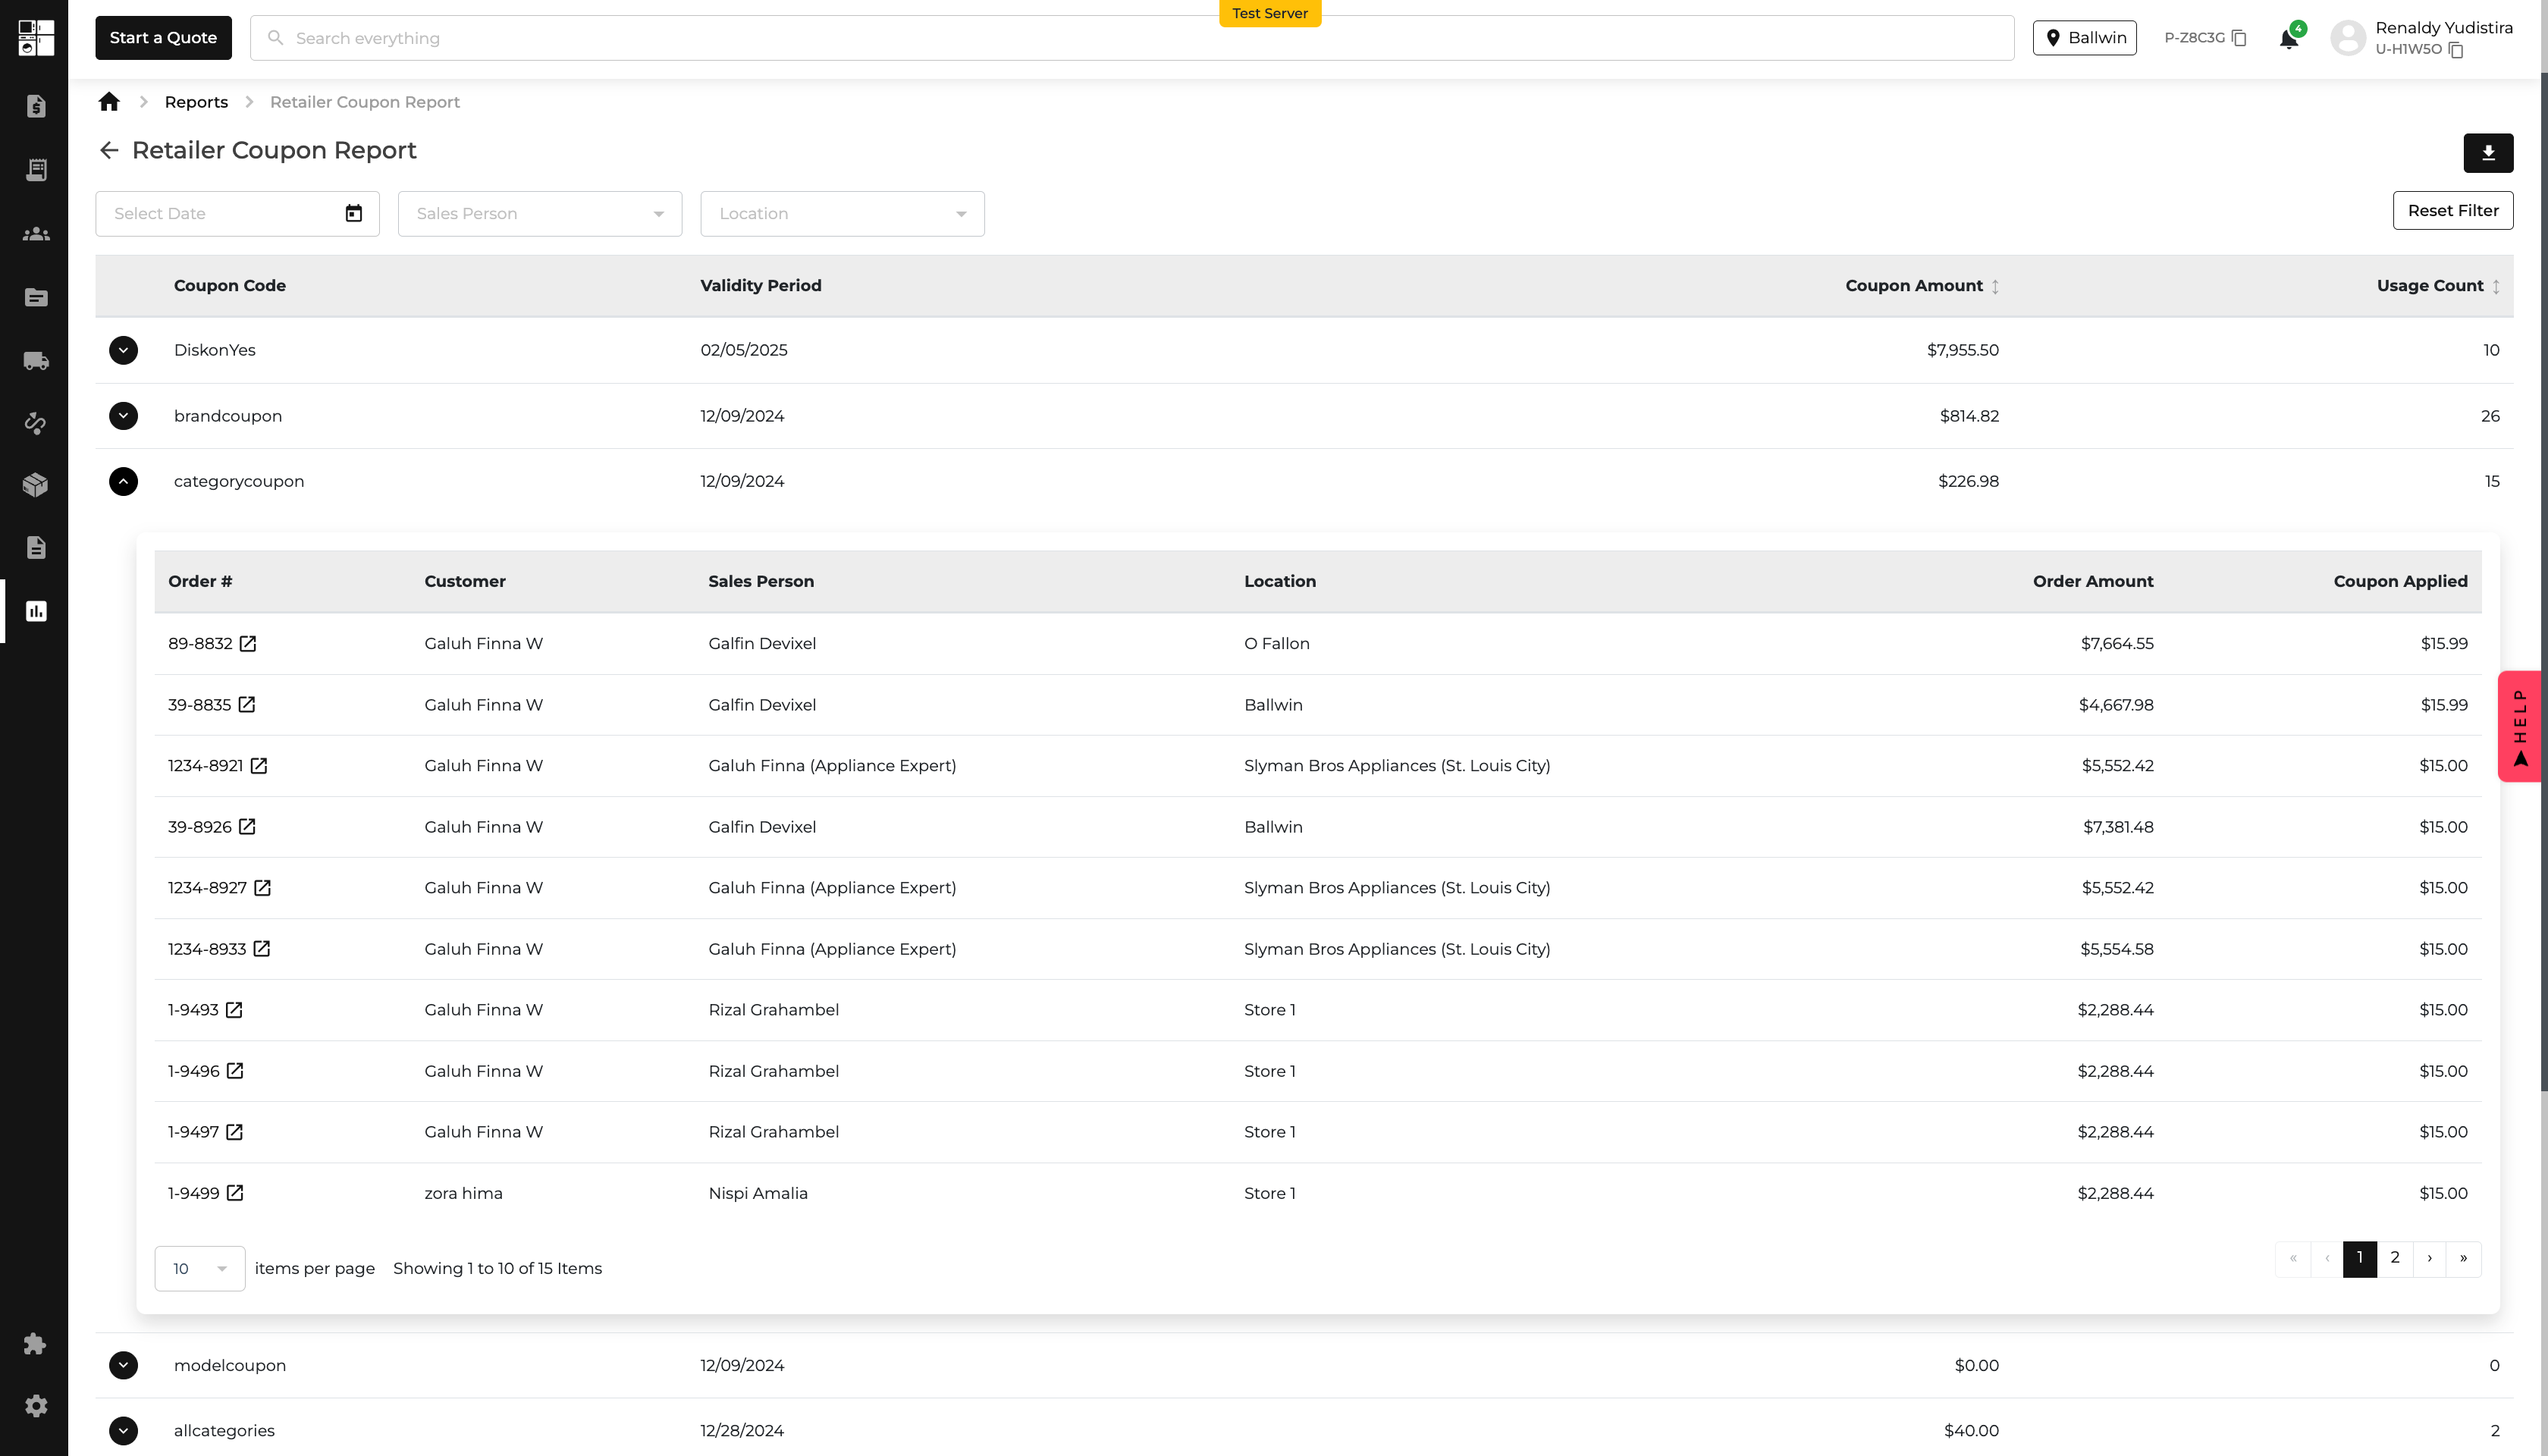Image resolution: width=2548 pixels, height=1456 pixels.
Task: Expand the modelcoupon row
Action: pyautogui.click(x=123, y=1365)
